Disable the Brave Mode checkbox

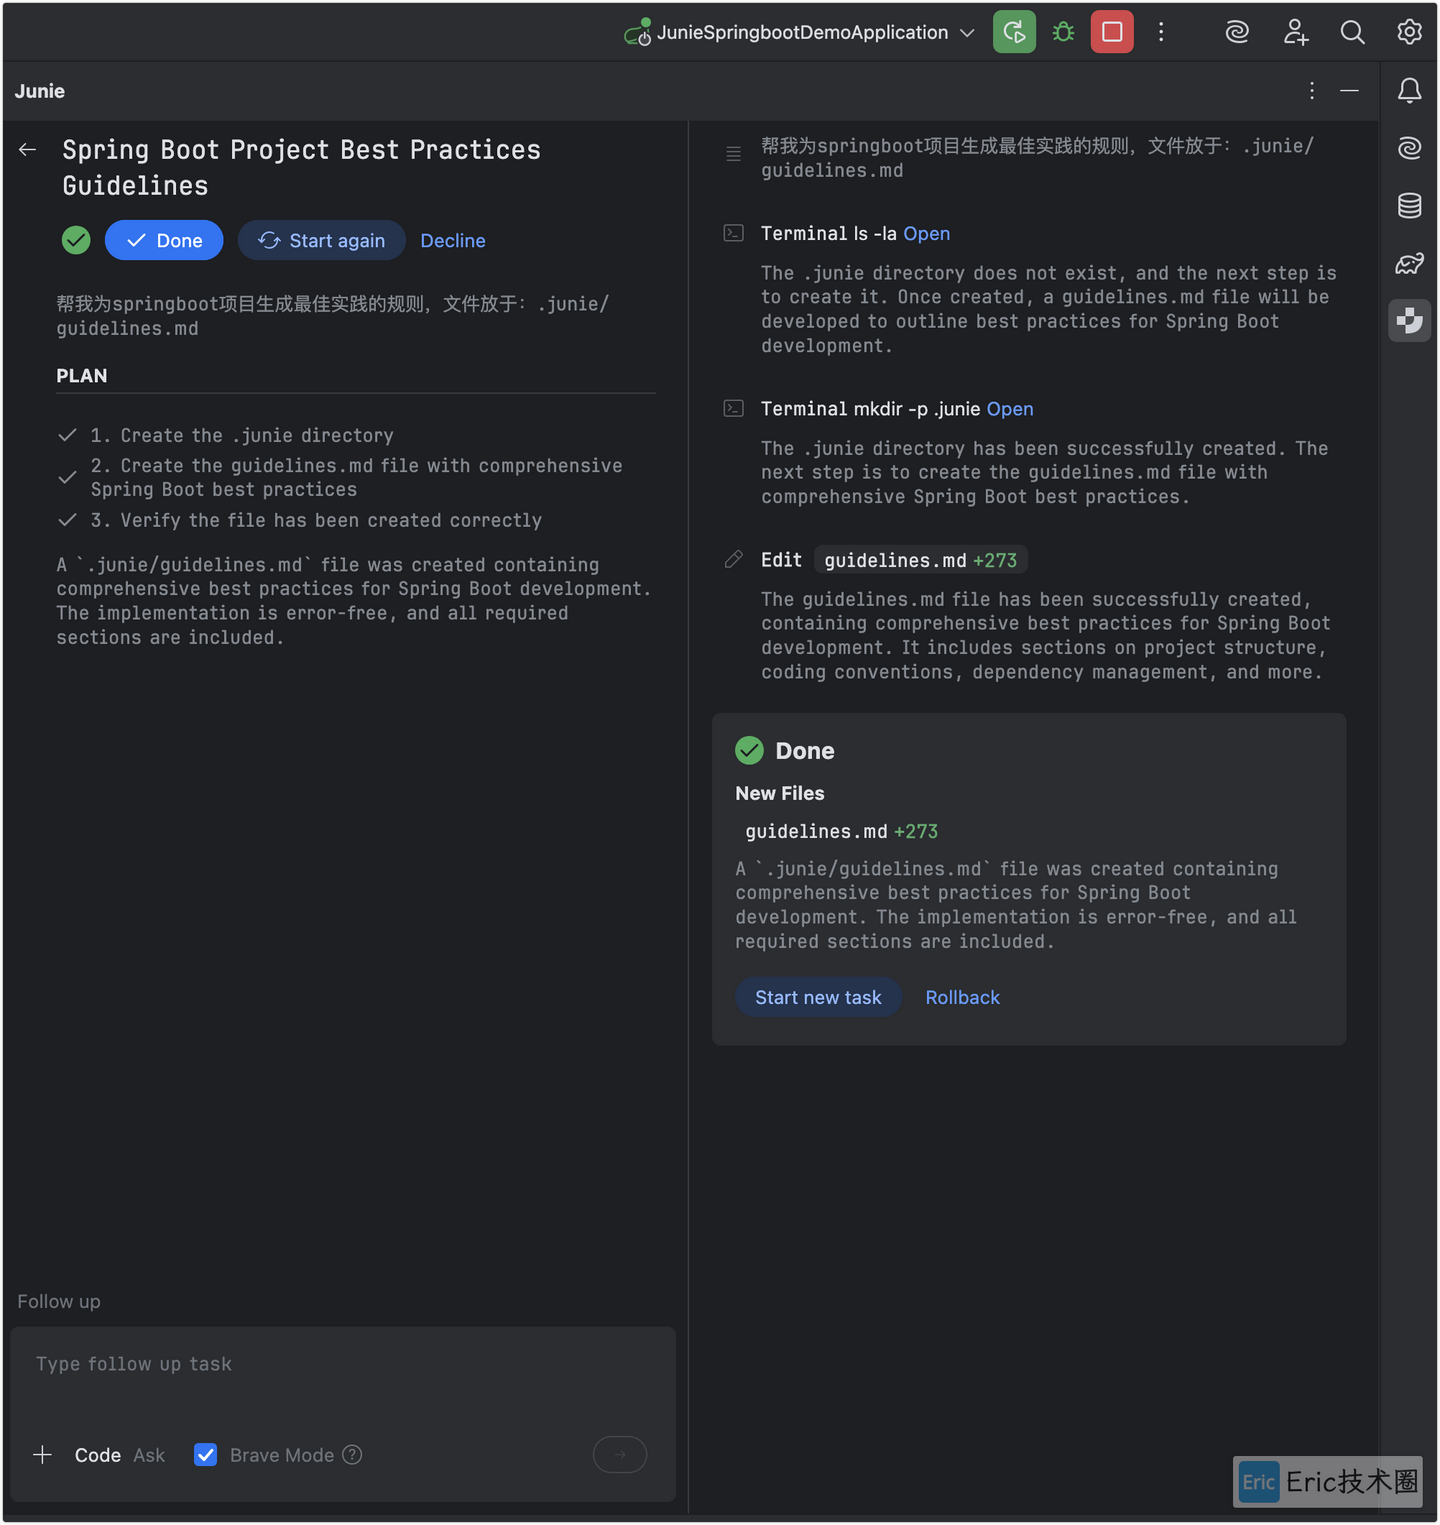(x=205, y=1454)
